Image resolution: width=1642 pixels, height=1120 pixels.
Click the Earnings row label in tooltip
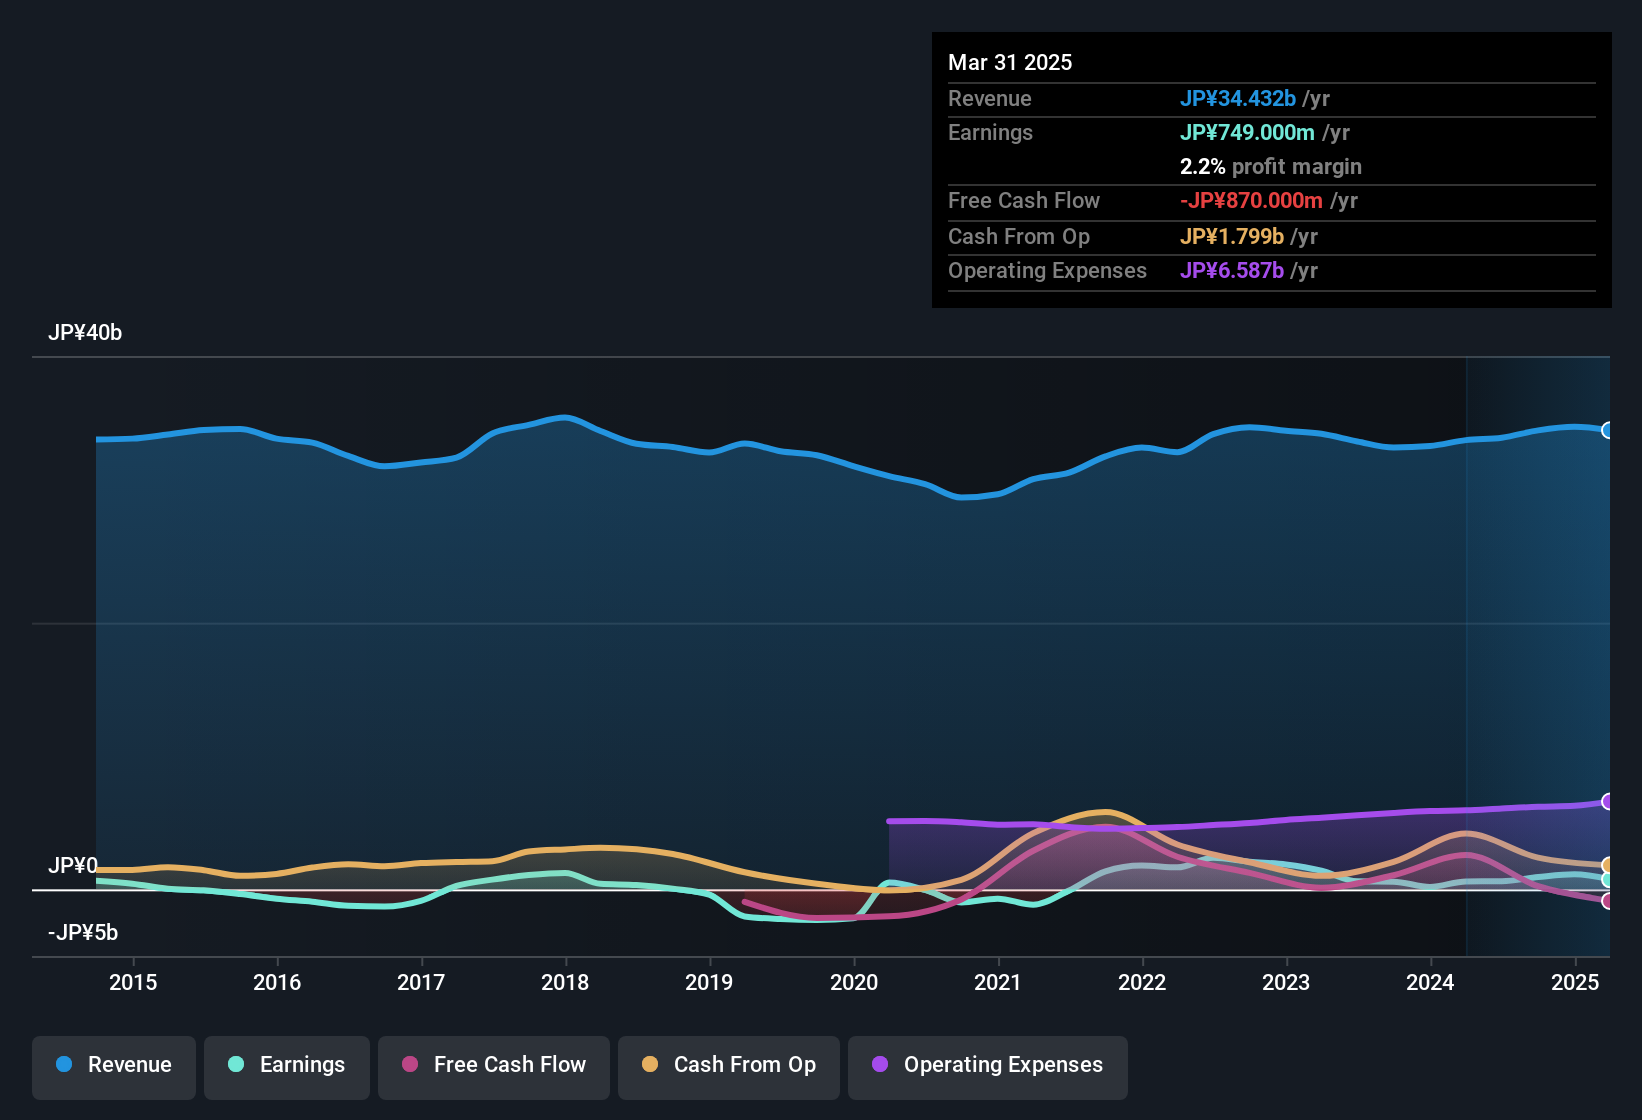point(990,132)
